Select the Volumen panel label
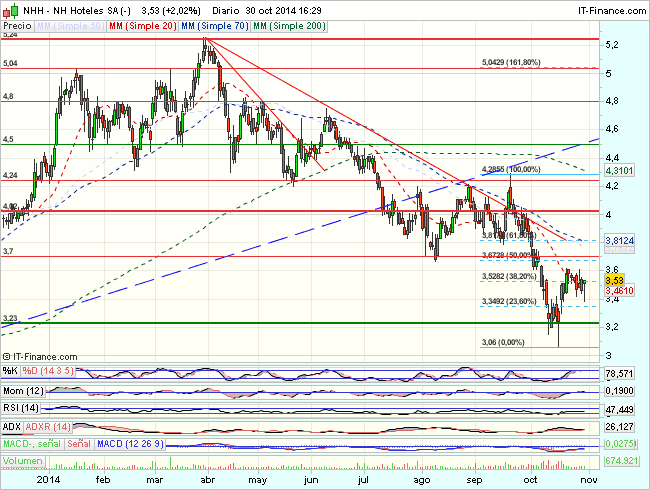 point(23,463)
